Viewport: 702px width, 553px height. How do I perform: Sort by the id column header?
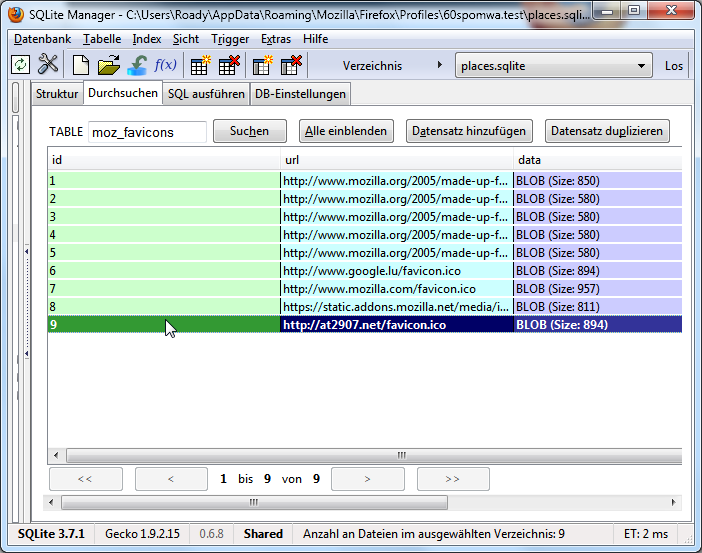click(164, 160)
